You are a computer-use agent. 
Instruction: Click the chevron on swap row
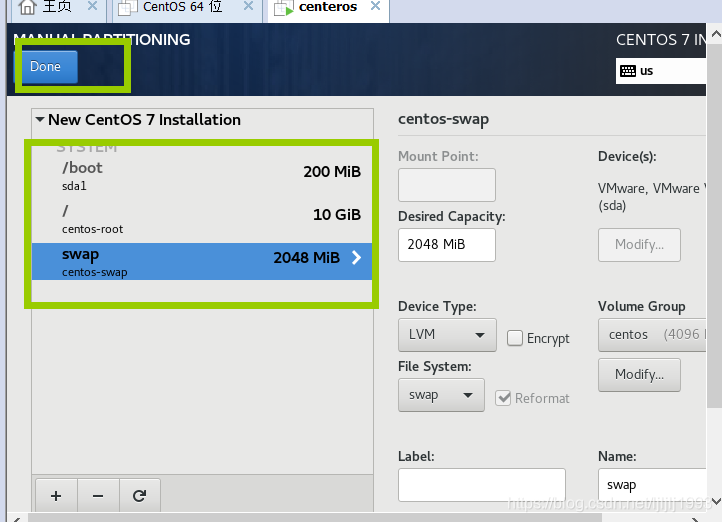(x=356, y=257)
